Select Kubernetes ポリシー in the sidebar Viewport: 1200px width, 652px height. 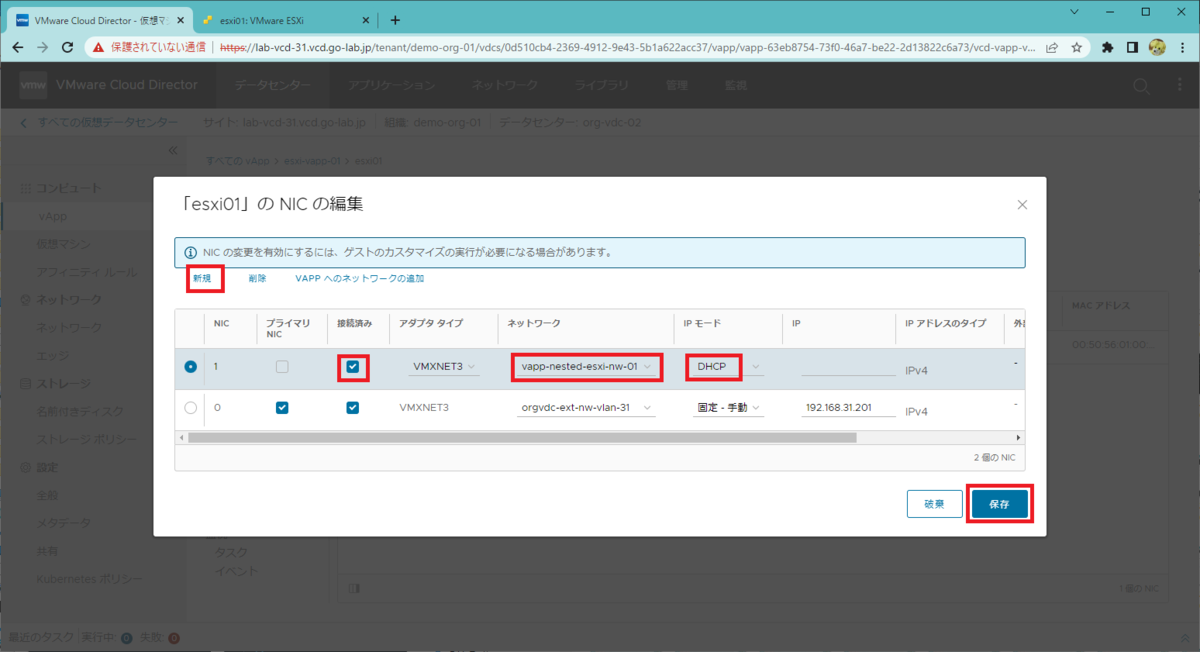click(x=89, y=578)
